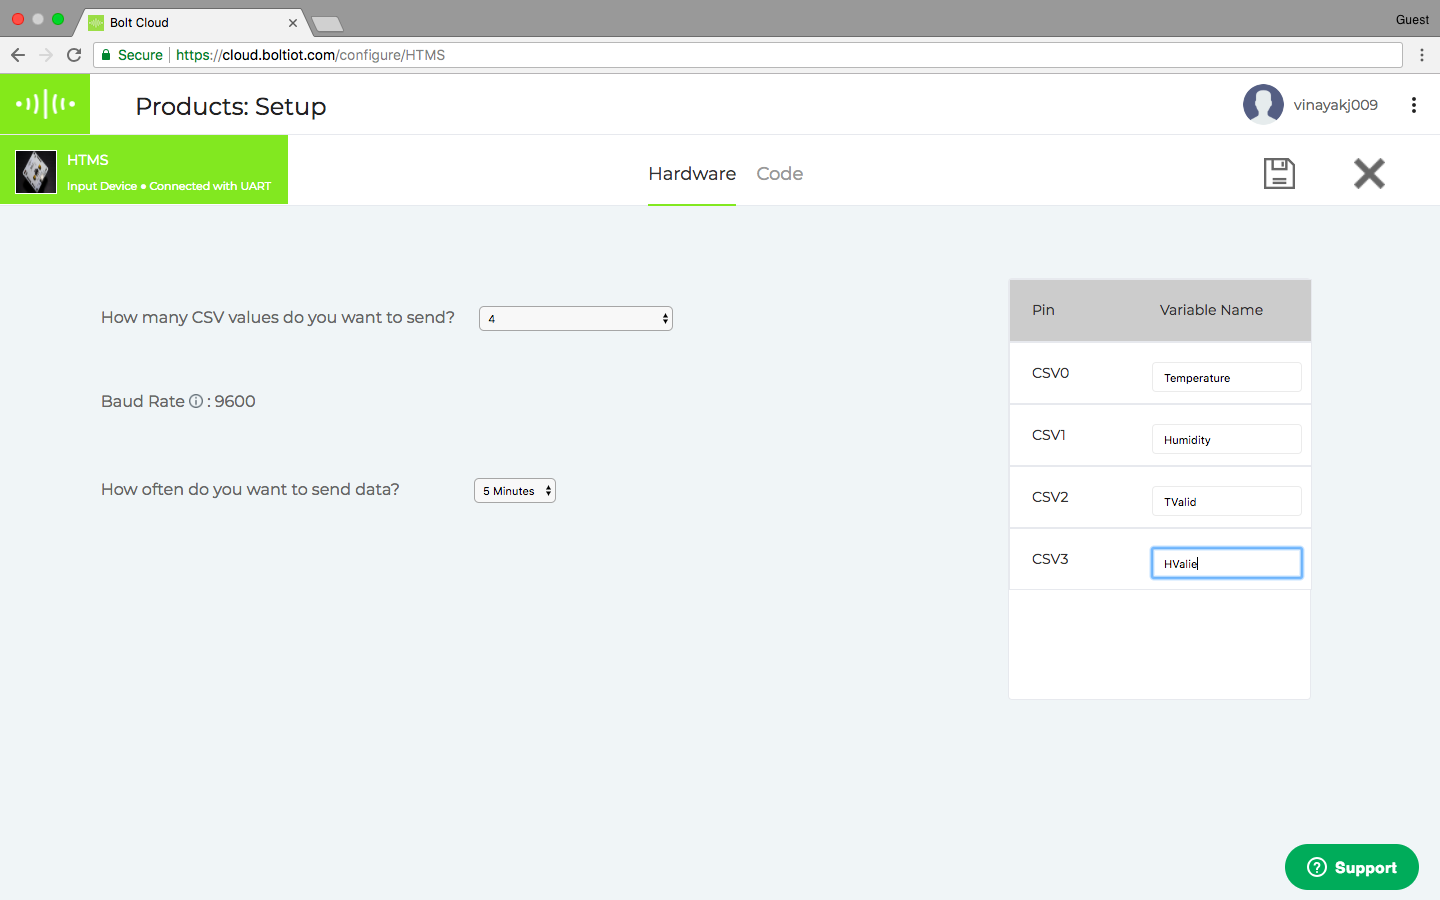Focus the CSV2 TValid input field
The height and width of the screenshot is (900, 1440).
[x=1226, y=502]
